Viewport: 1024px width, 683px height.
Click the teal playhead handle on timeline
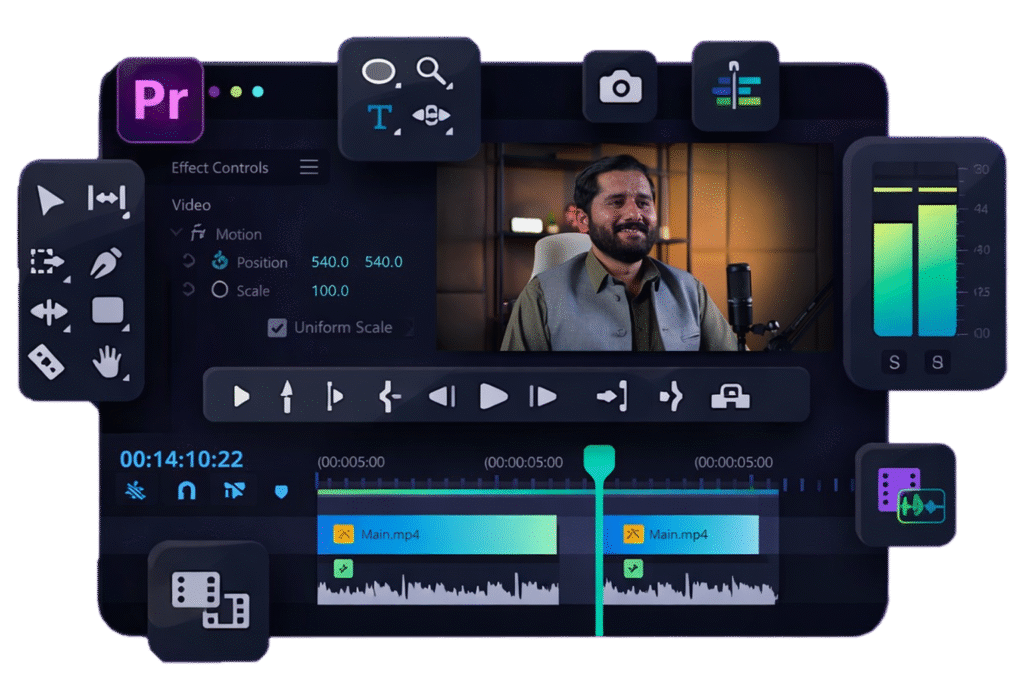(599, 463)
